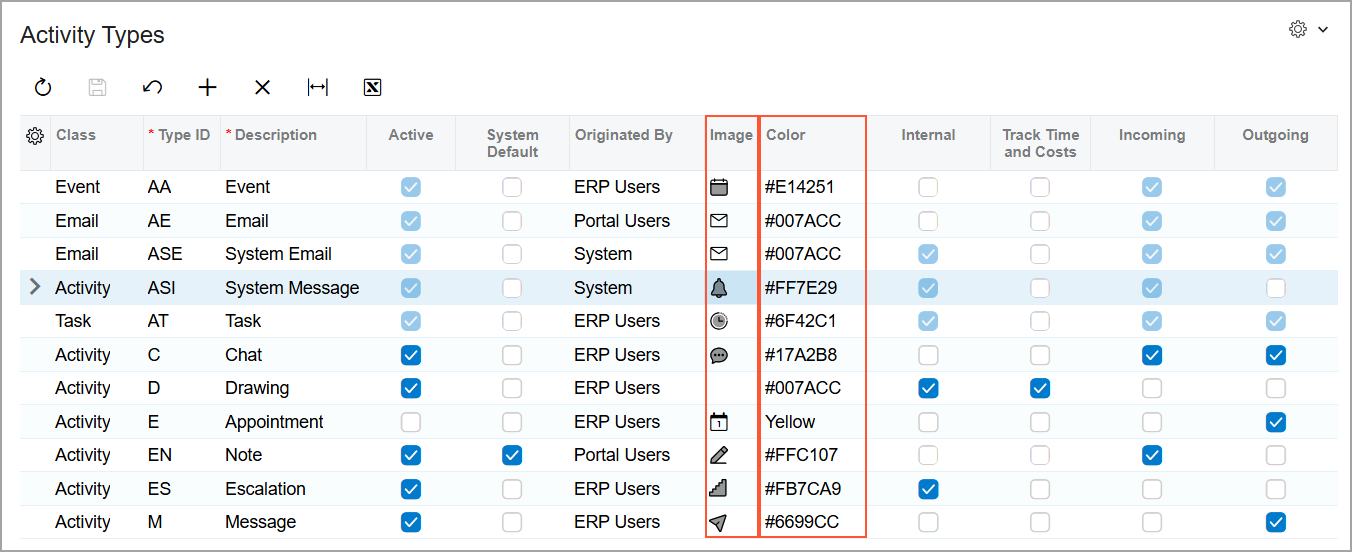1352x552 pixels.
Task: Toggle Internal checkbox for Escalation
Action: click(x=929, y=489)
